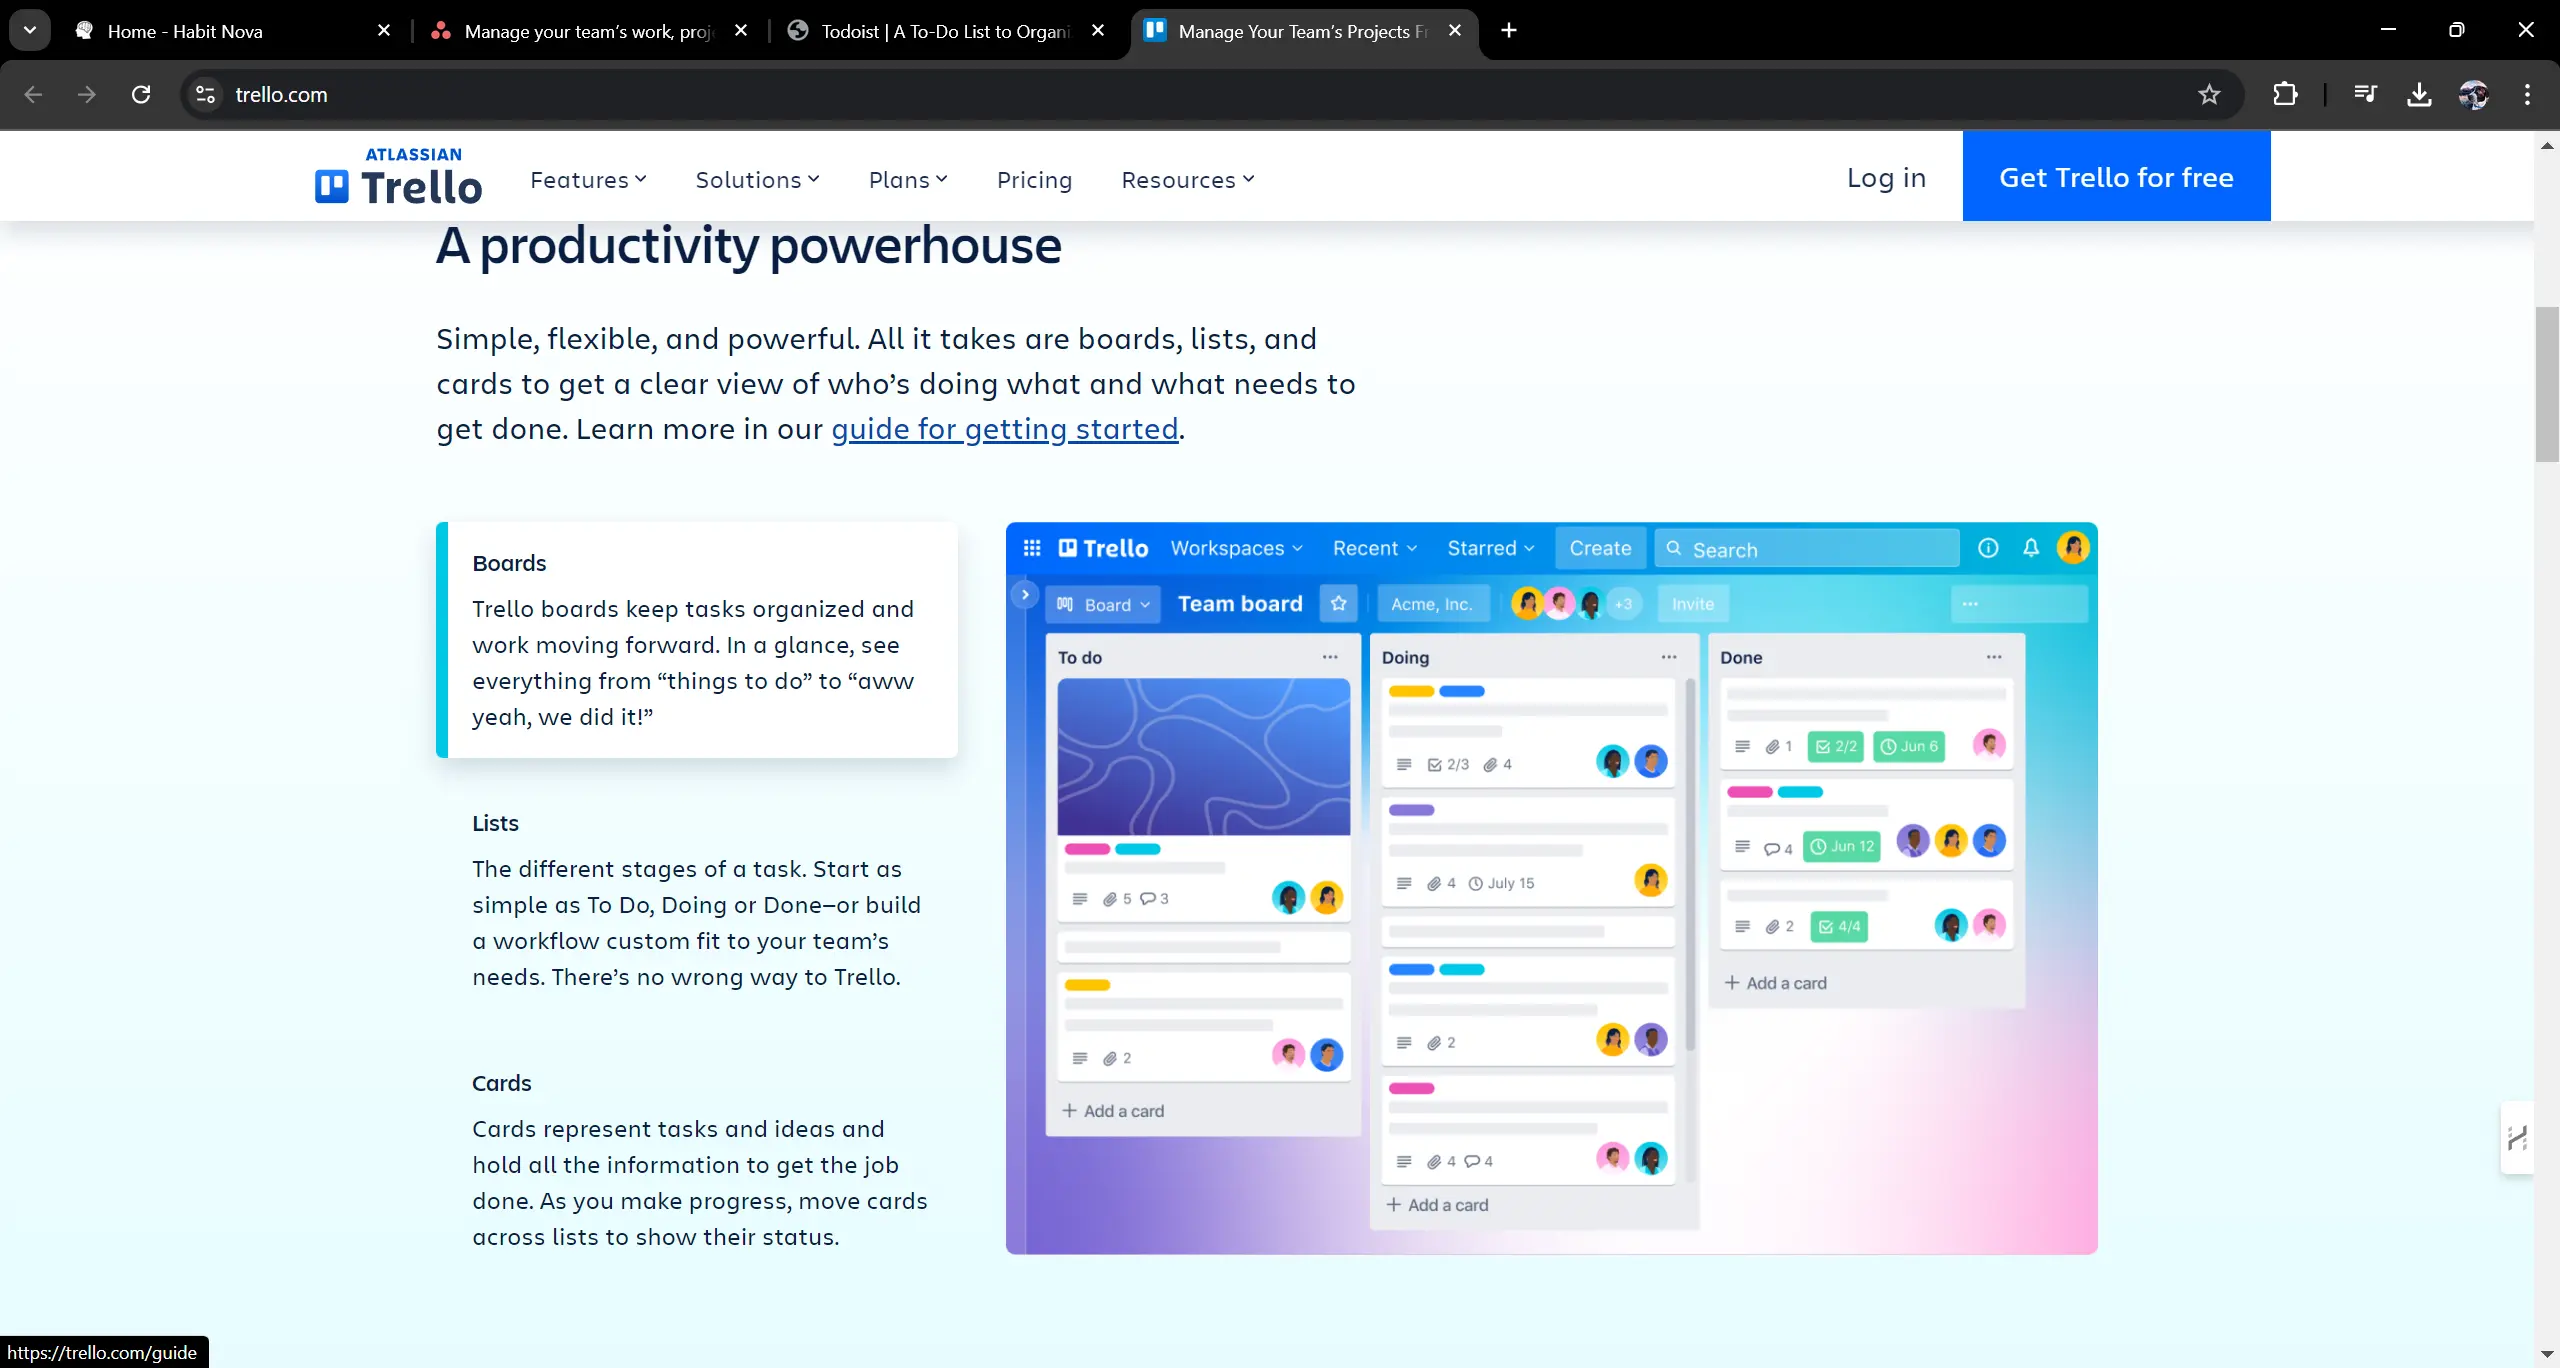Click Add a card under Done

(1775, 983)
